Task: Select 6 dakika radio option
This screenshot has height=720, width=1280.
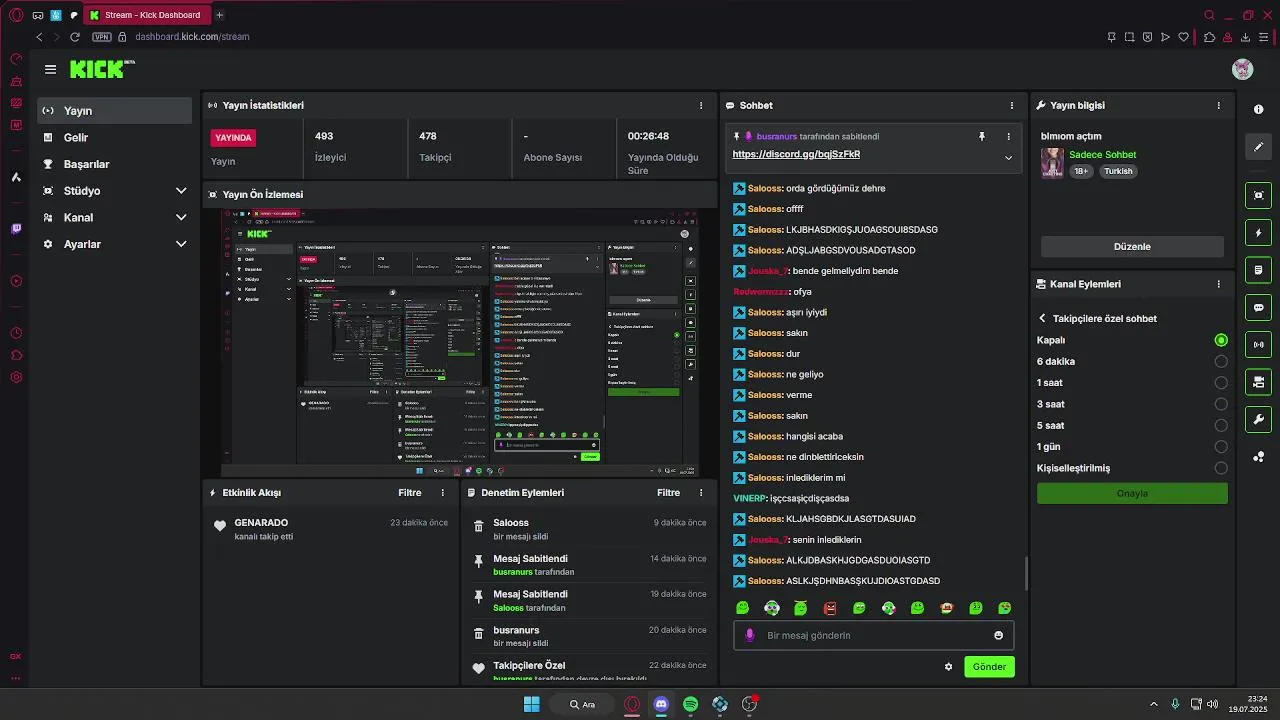Action: pyautogui.click(x=1221, y=361)
